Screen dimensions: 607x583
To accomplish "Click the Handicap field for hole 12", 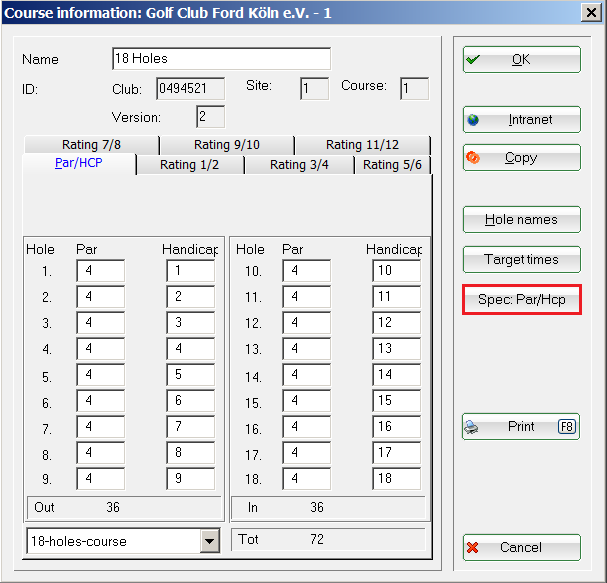I will point(396,322).
